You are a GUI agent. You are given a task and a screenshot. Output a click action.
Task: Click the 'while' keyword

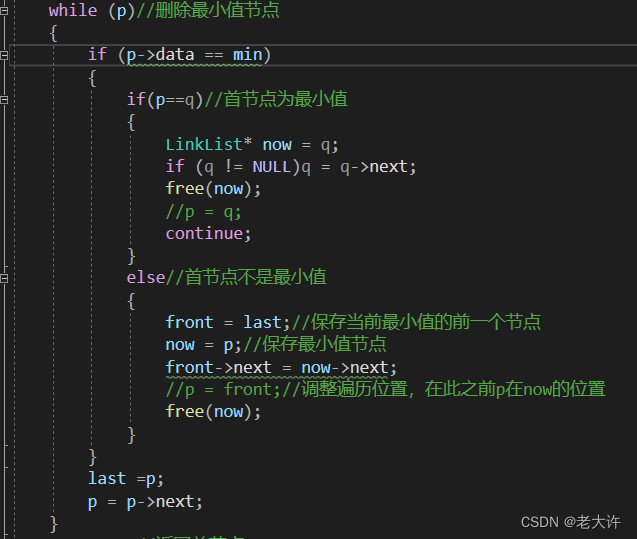click(x=73, y=11)
